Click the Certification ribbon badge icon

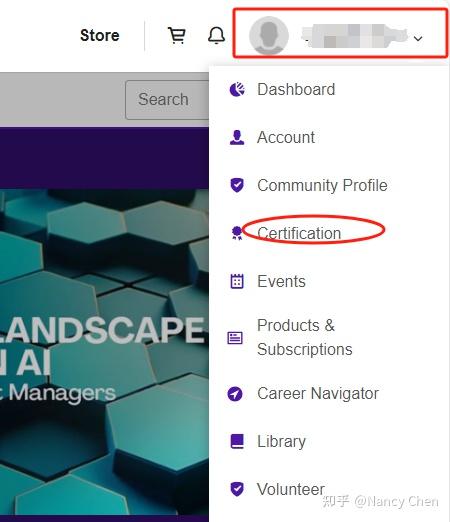pos(237,233)
